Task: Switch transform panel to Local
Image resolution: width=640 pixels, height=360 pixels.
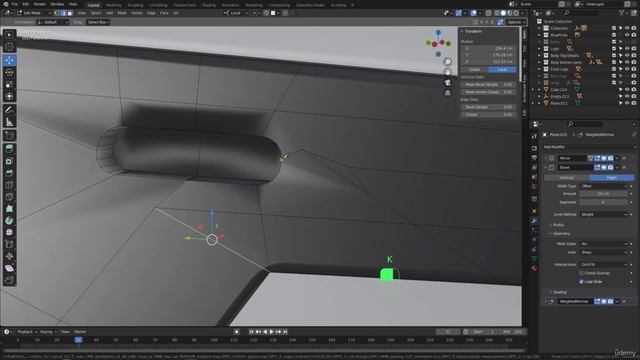Action: (x=502, y=69)
